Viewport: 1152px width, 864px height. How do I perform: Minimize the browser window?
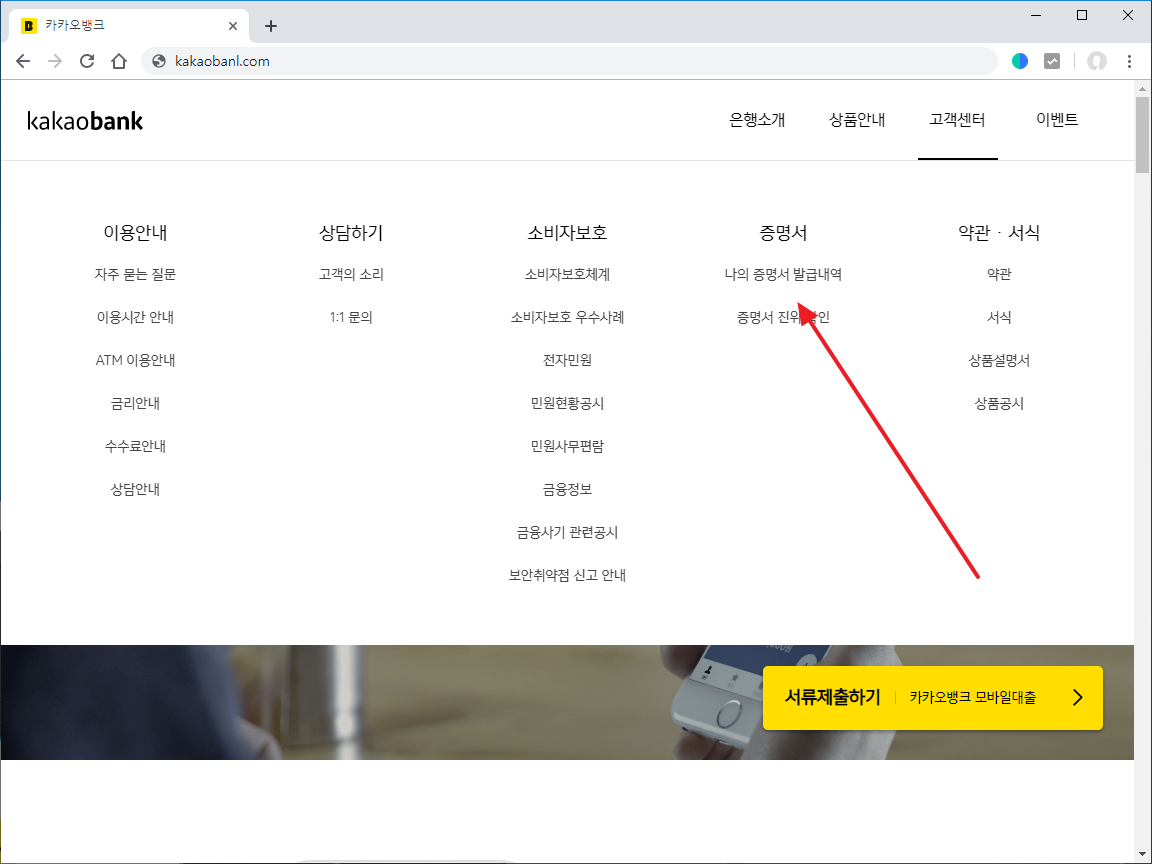[1036, 15]
